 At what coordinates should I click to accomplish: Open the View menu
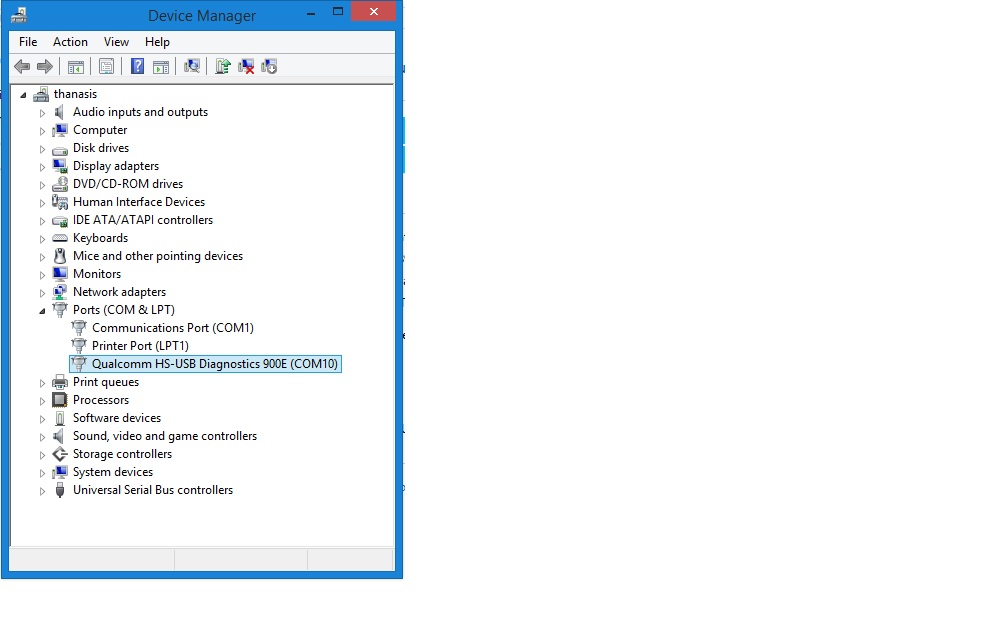pyautogui.click(x=116, y=42)
